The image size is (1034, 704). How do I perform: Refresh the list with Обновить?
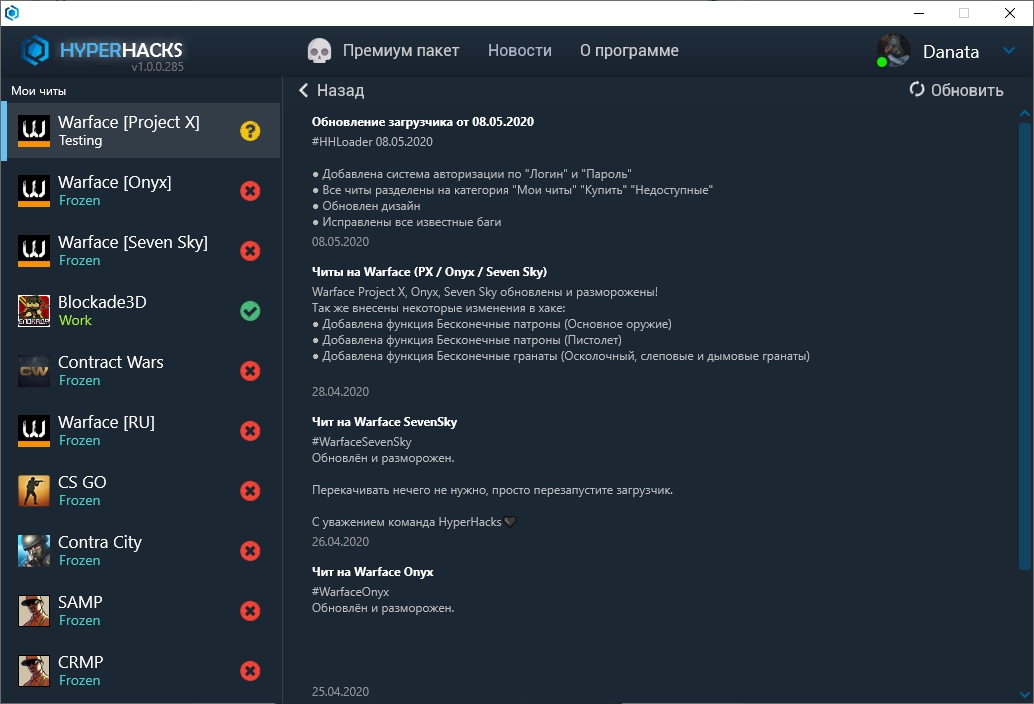(x=956, y=90)
